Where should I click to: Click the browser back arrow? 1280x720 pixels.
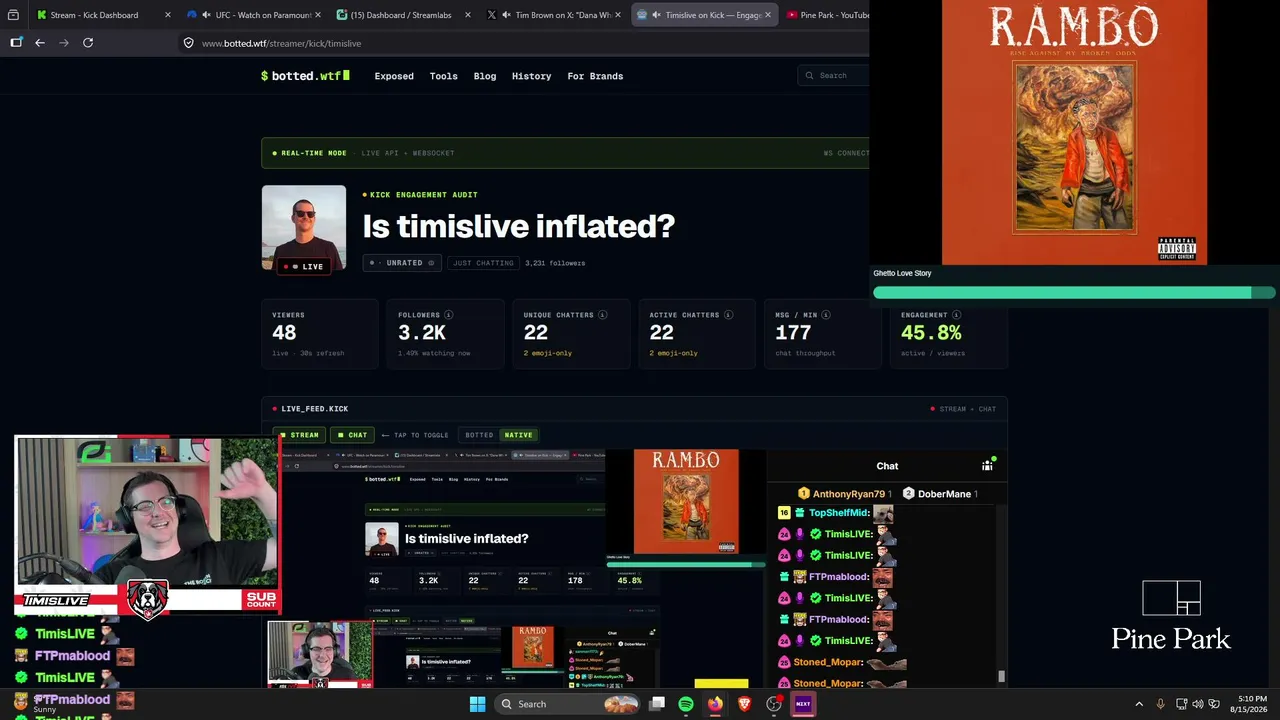[x=40, y=43]
